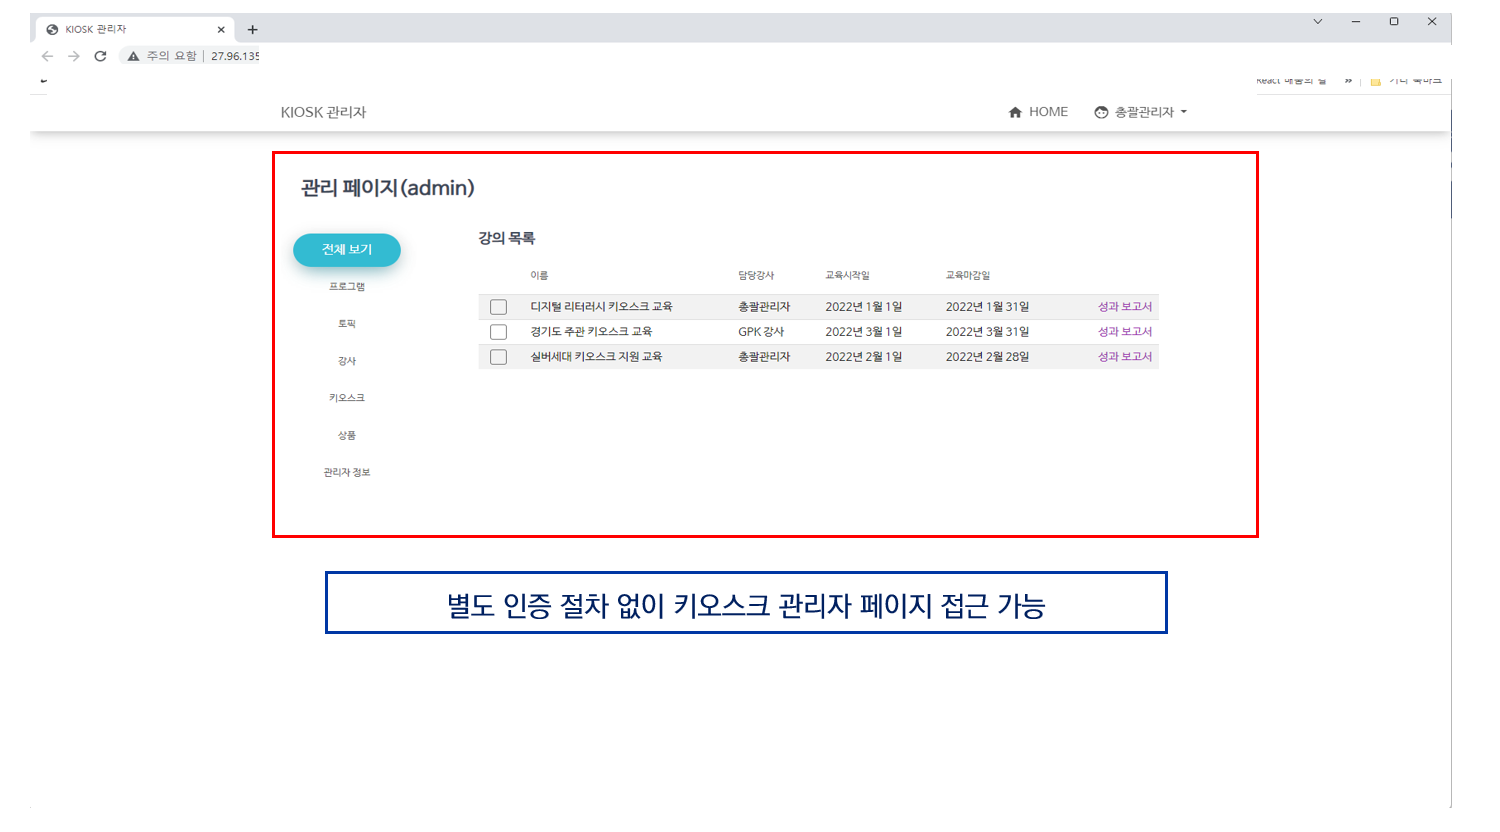Viewport: 1500px width, 832px height.
Task: Reload the page with refresh icon
Action: tap(100, 56)
